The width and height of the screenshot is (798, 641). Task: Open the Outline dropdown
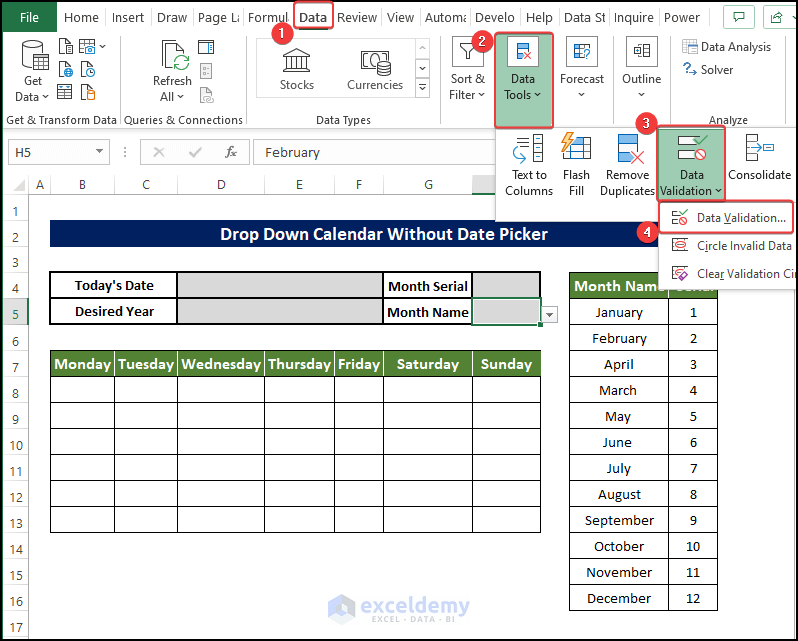(641, 69)
